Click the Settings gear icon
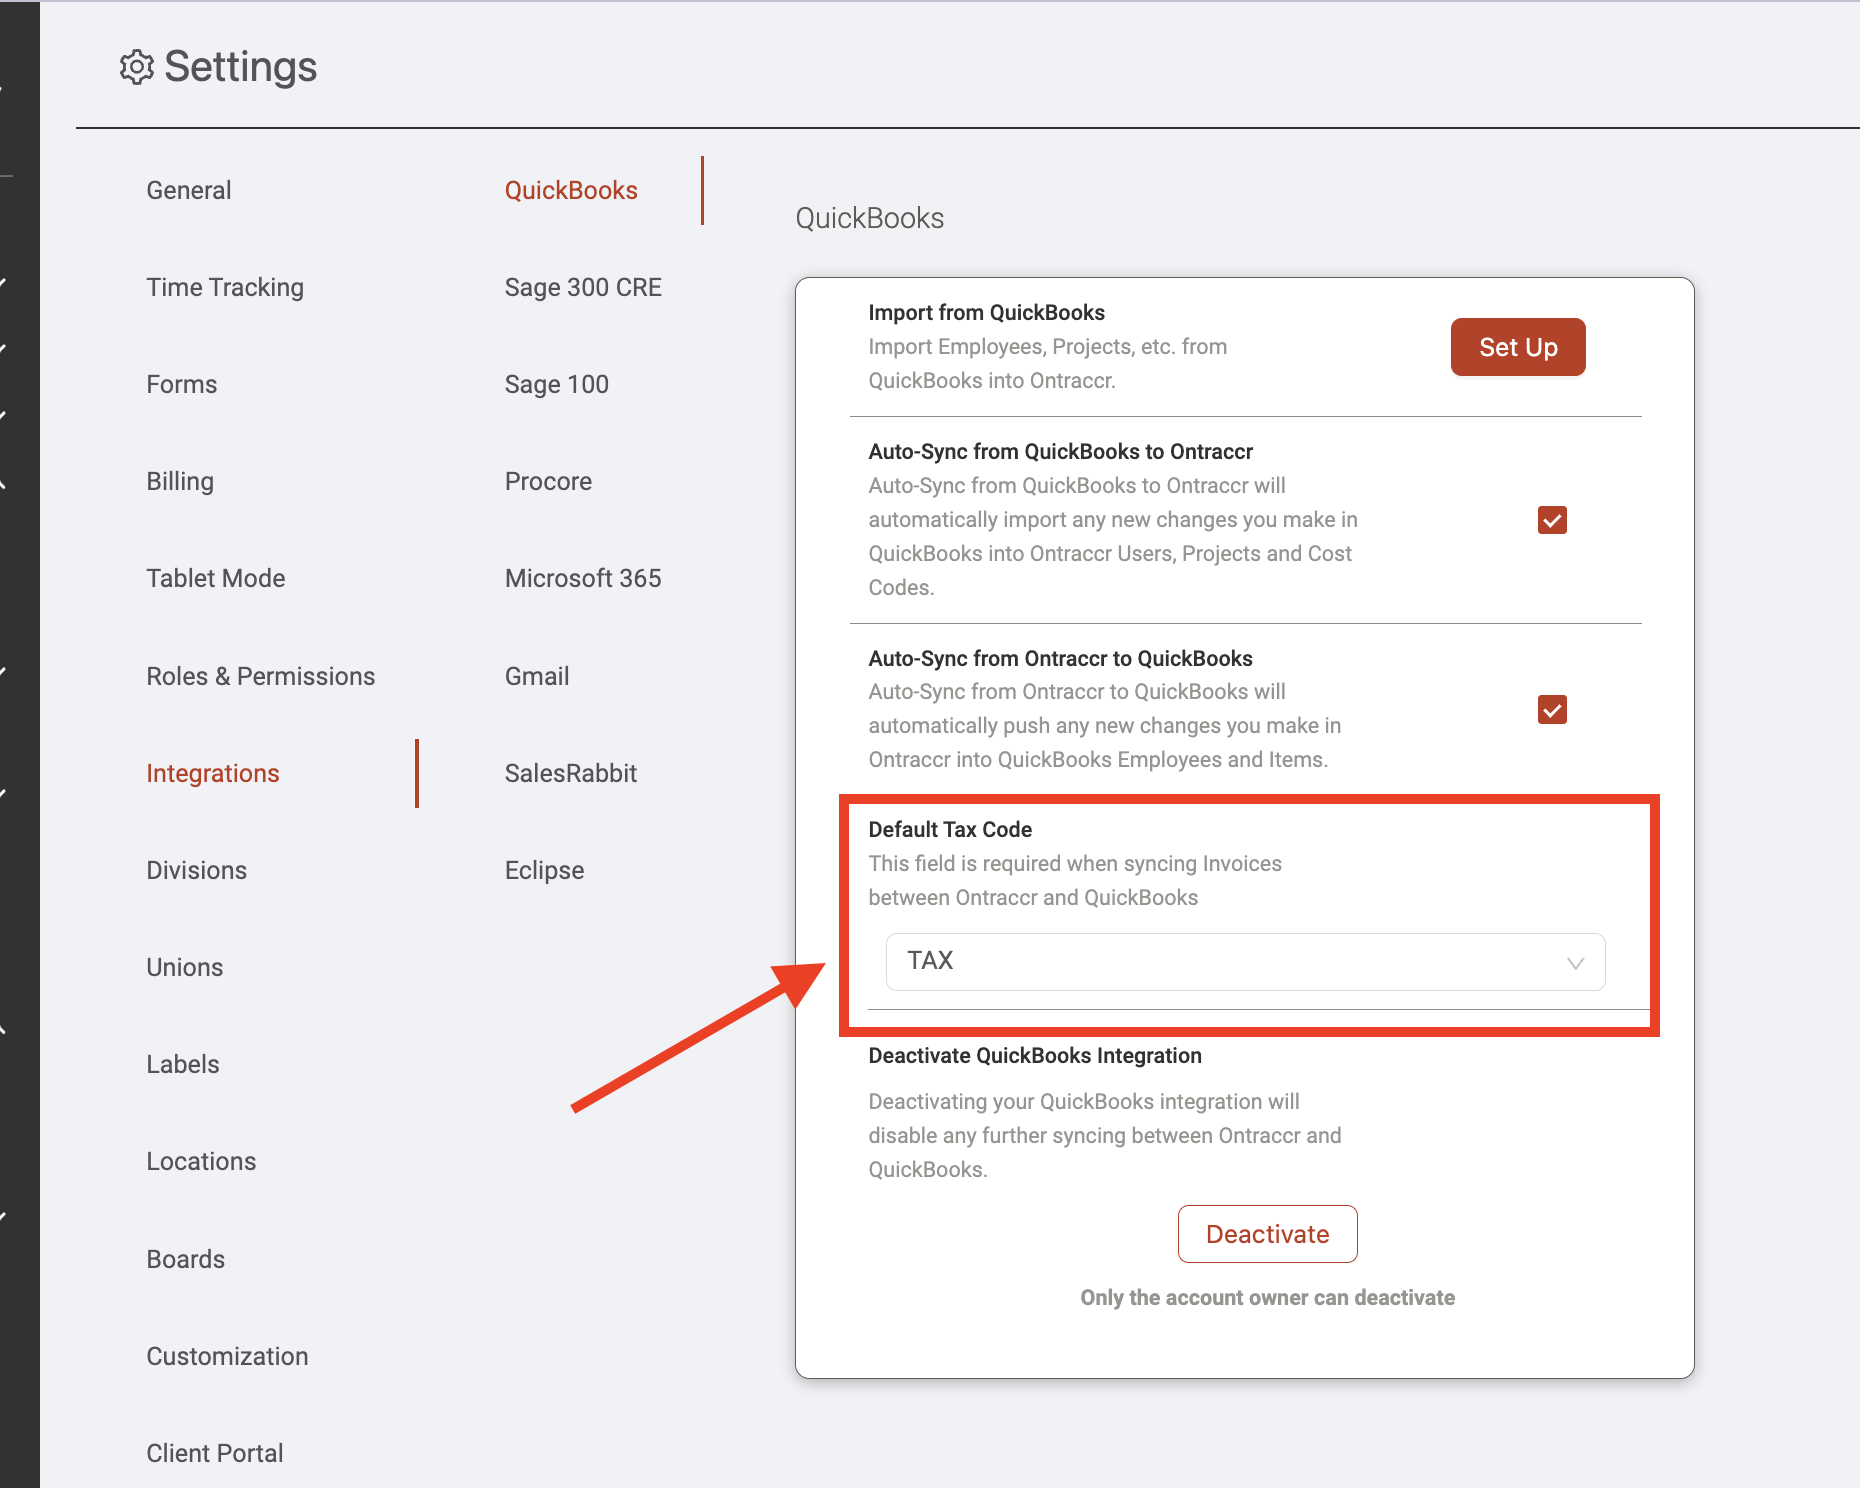1860x1488 pixels. click(137, 67)
